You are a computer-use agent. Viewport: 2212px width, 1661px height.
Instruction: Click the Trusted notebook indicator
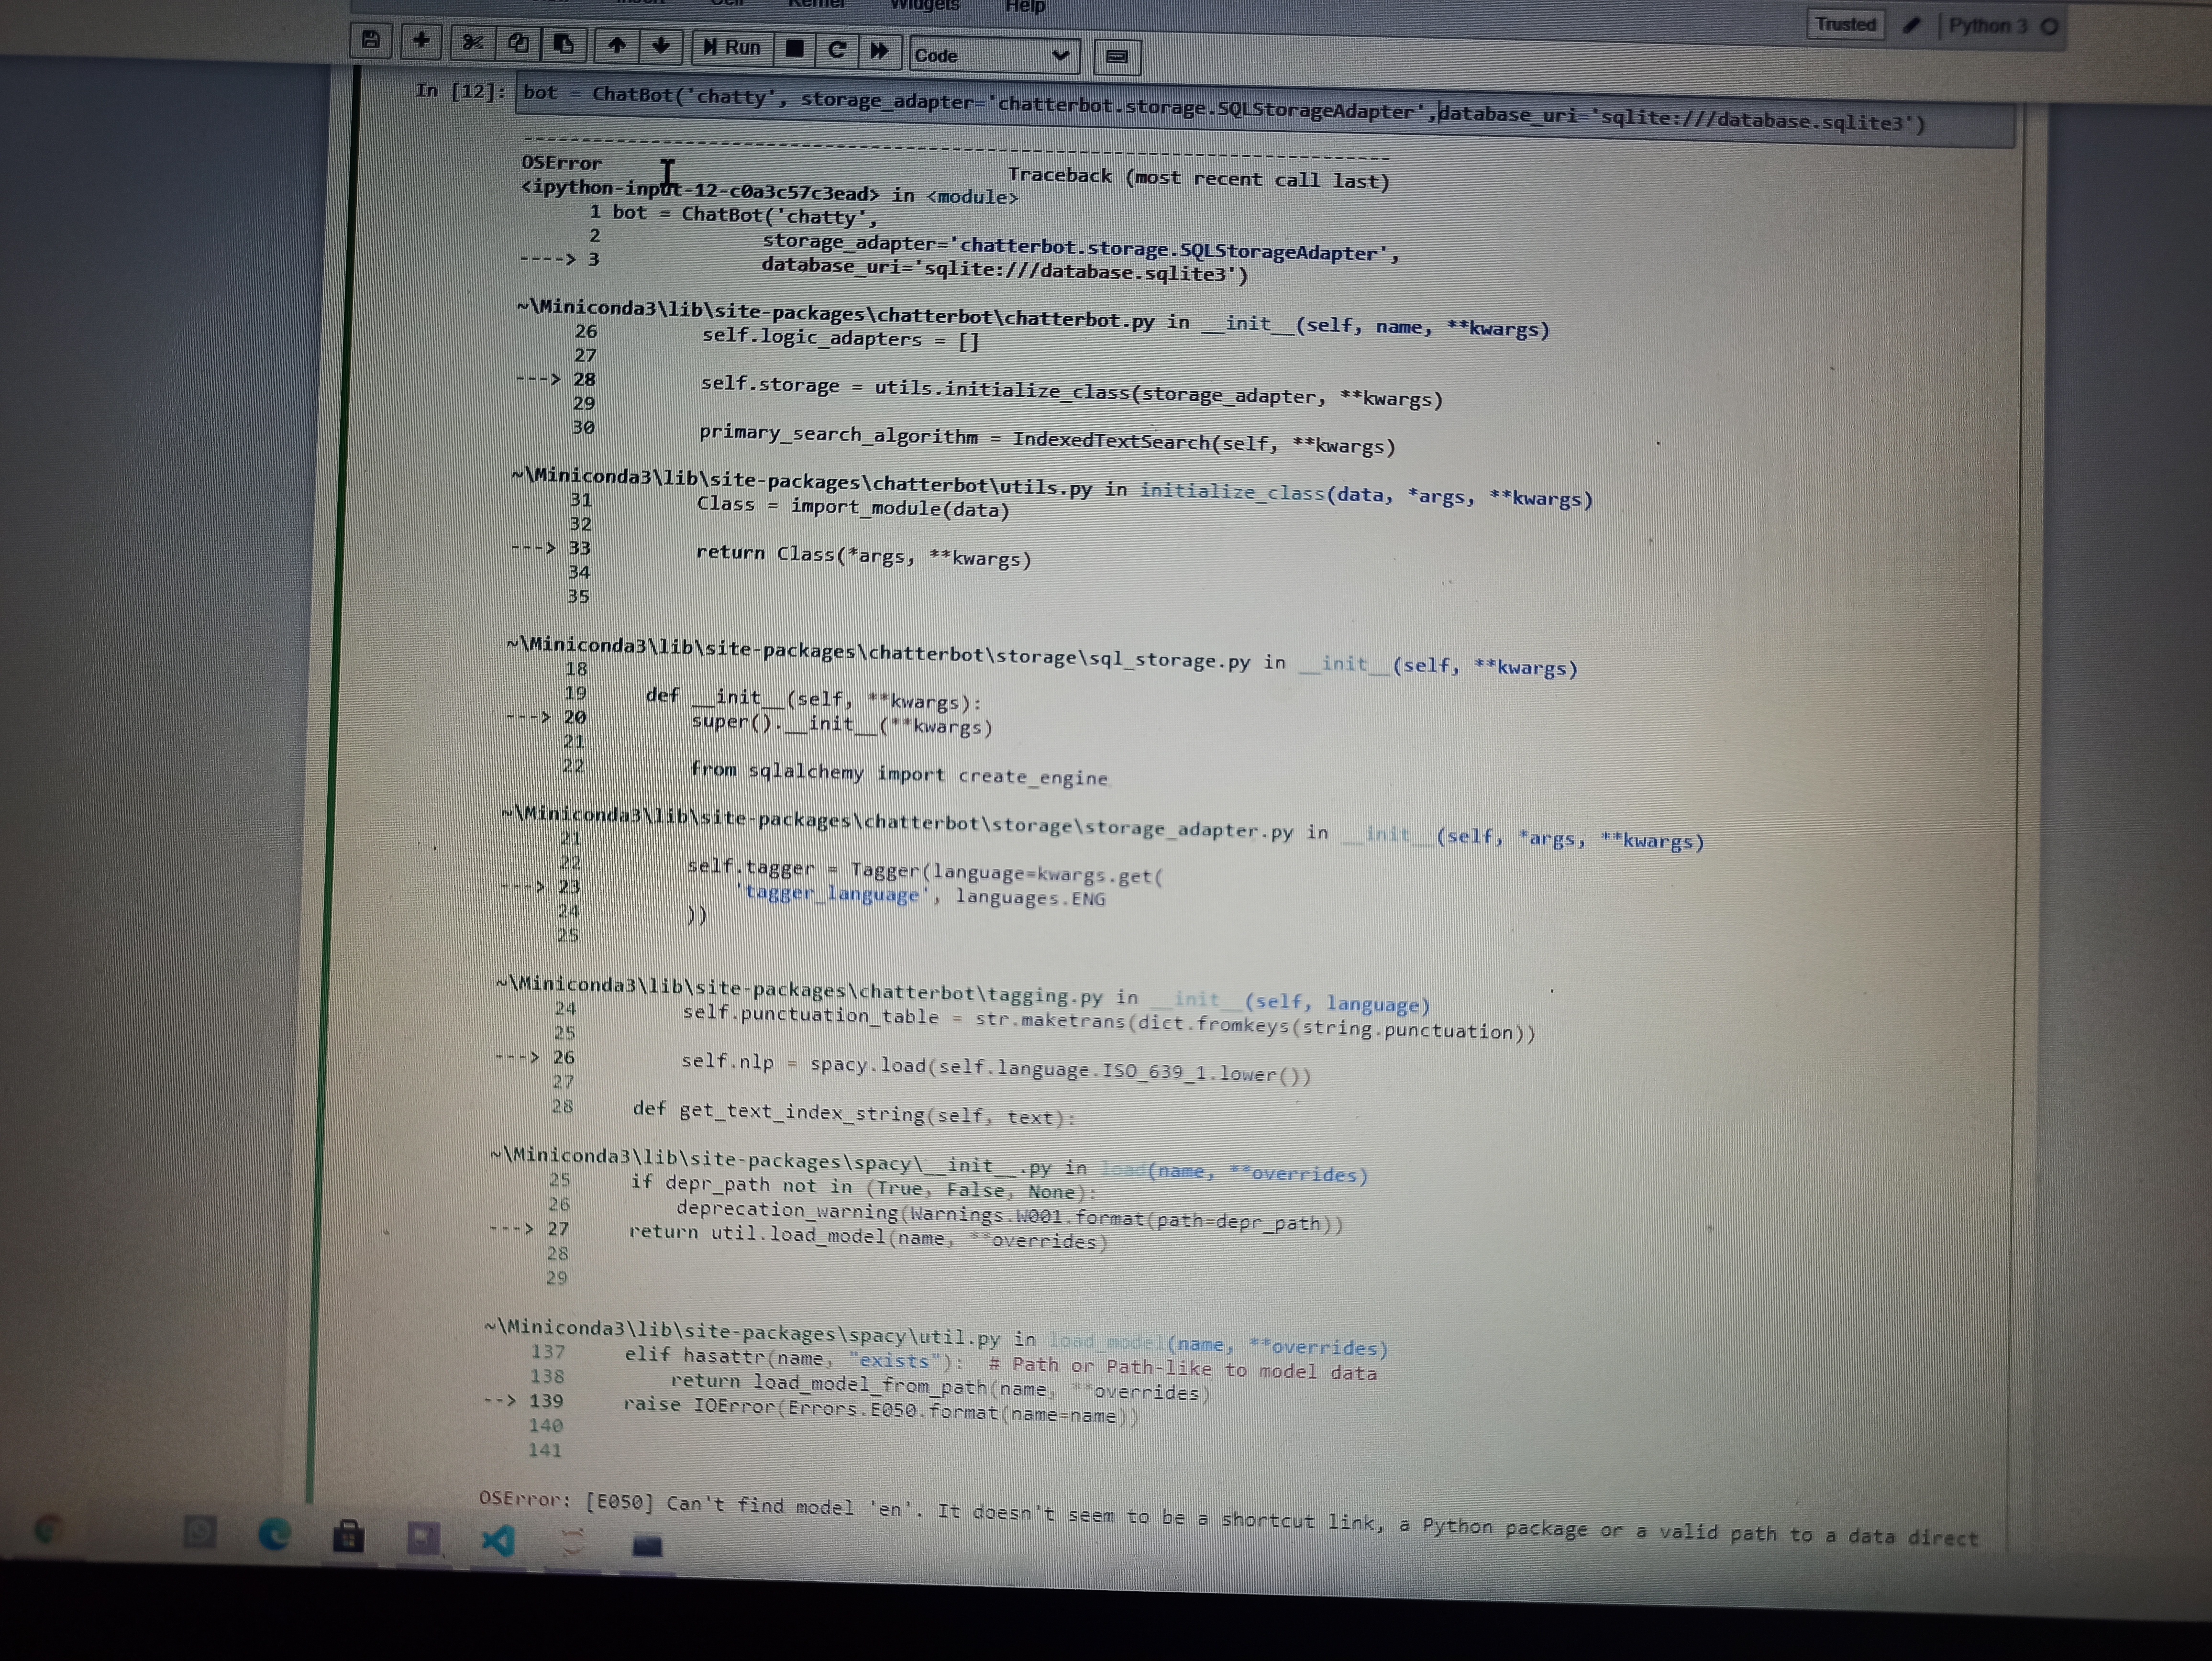1845,24
